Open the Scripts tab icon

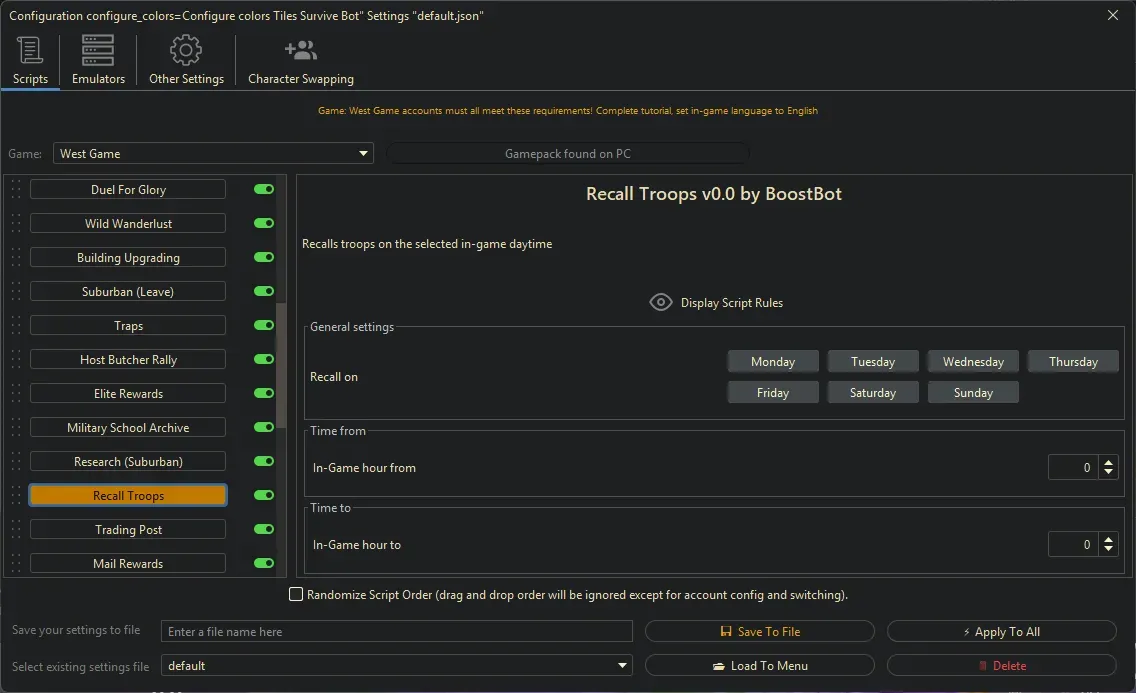tap(30, 51)
